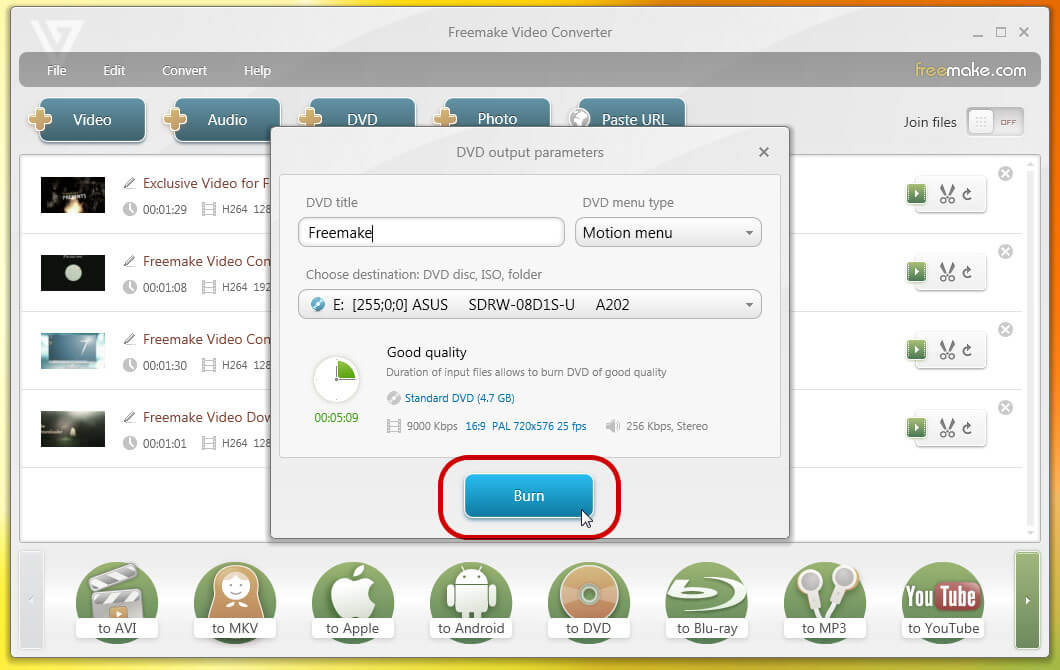
Task: Click the 00:01:30 video thumbnail
Action: 73,350
